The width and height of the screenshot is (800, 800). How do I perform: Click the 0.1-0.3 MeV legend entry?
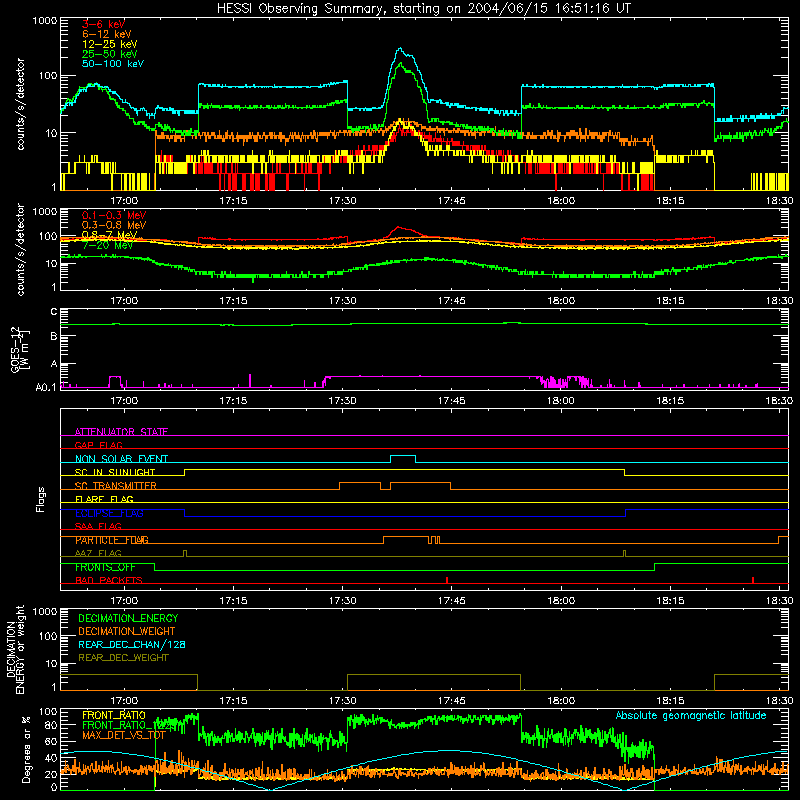click(114, 215)
